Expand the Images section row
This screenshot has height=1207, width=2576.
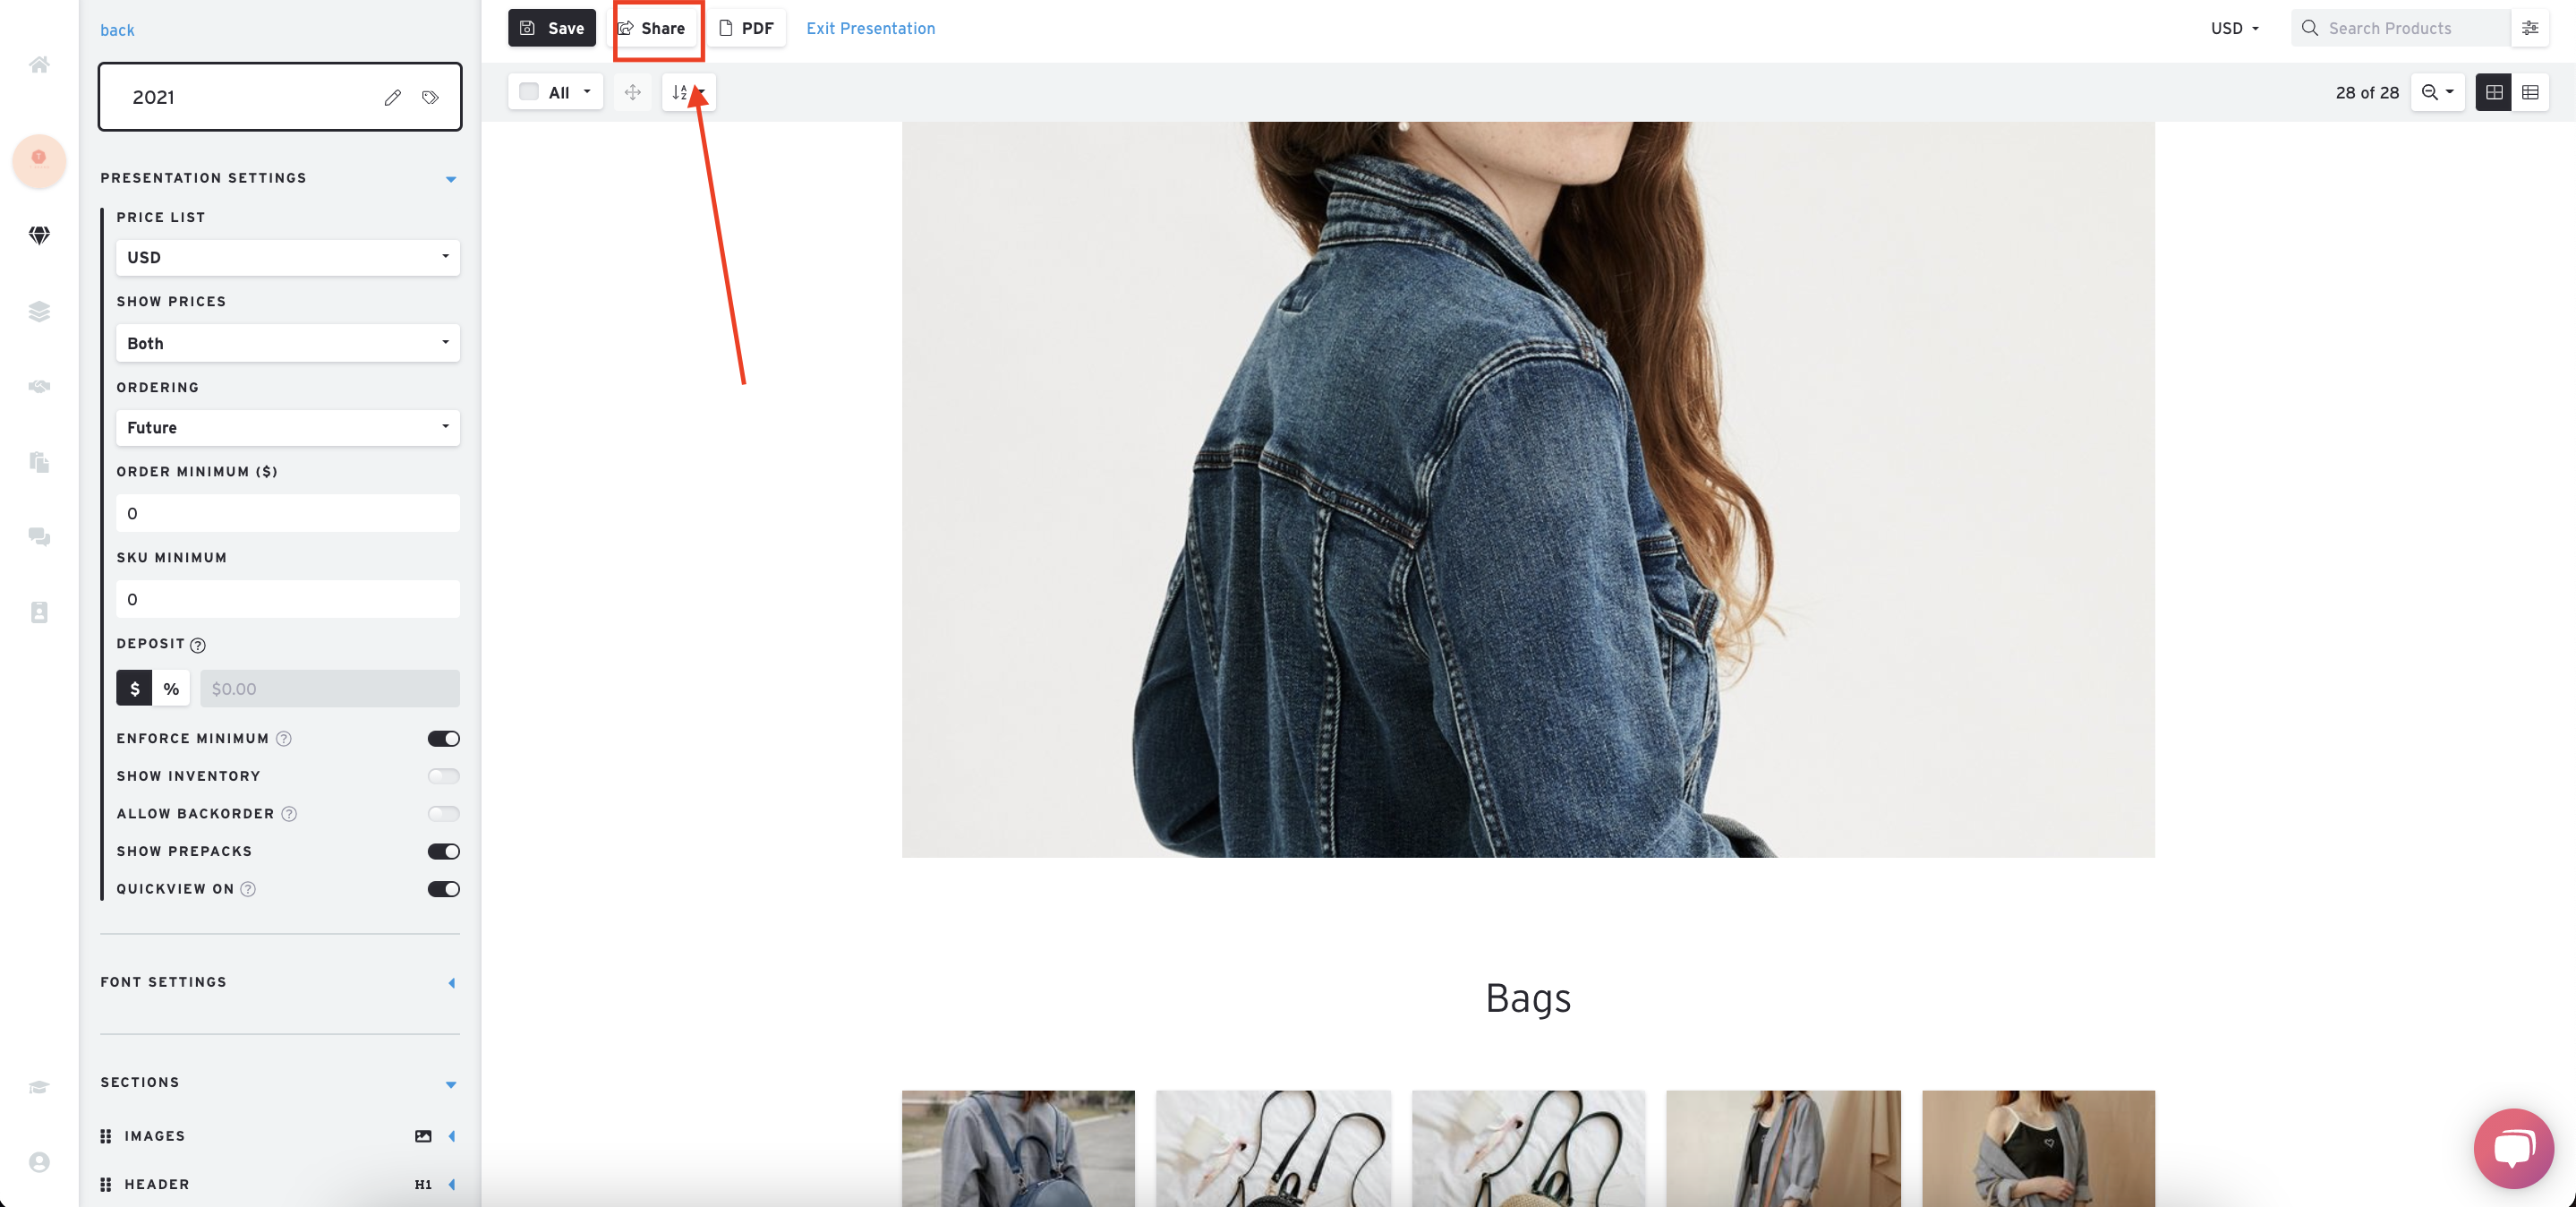point(451,1136)
